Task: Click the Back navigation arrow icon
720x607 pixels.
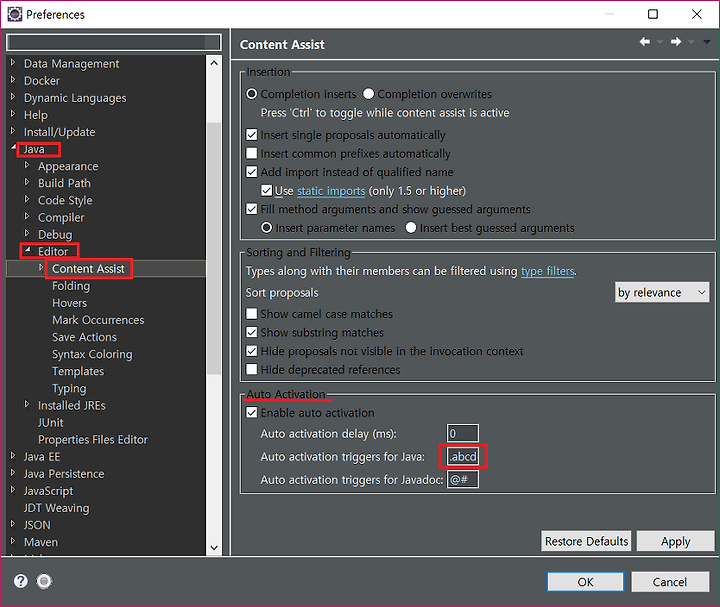Action: (645, 42)
